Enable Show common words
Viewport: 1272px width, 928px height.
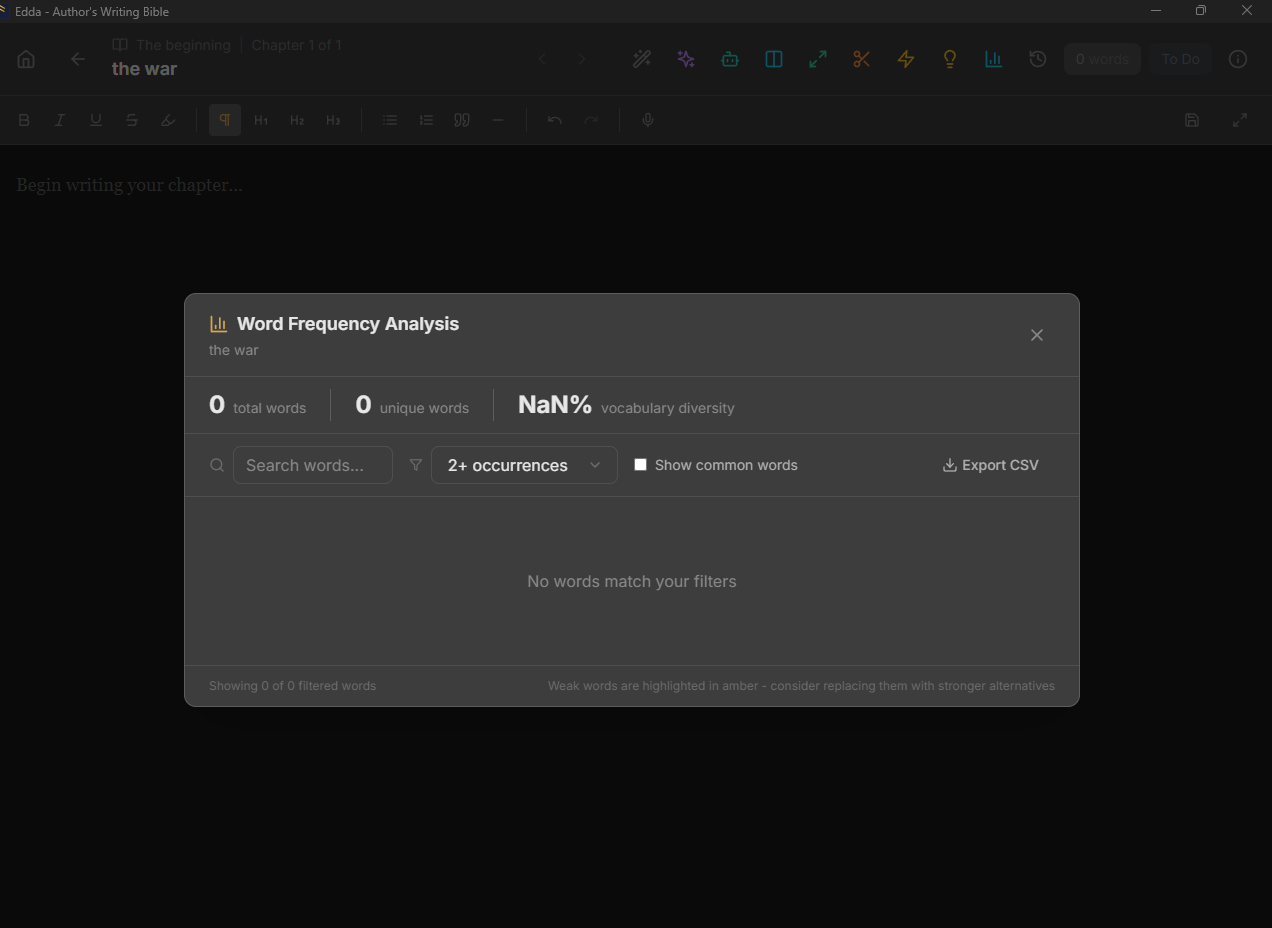640,464
